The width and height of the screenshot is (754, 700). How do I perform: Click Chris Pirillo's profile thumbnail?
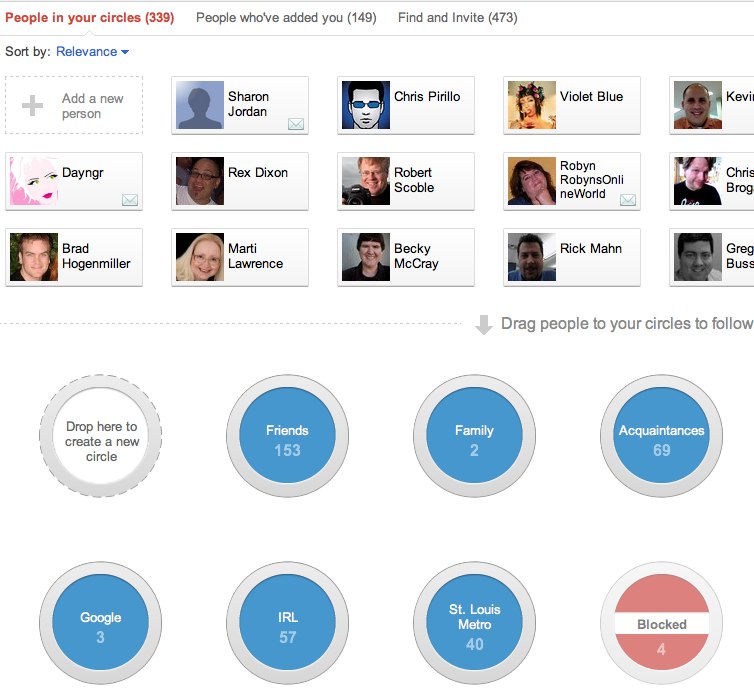coord(366,106)
